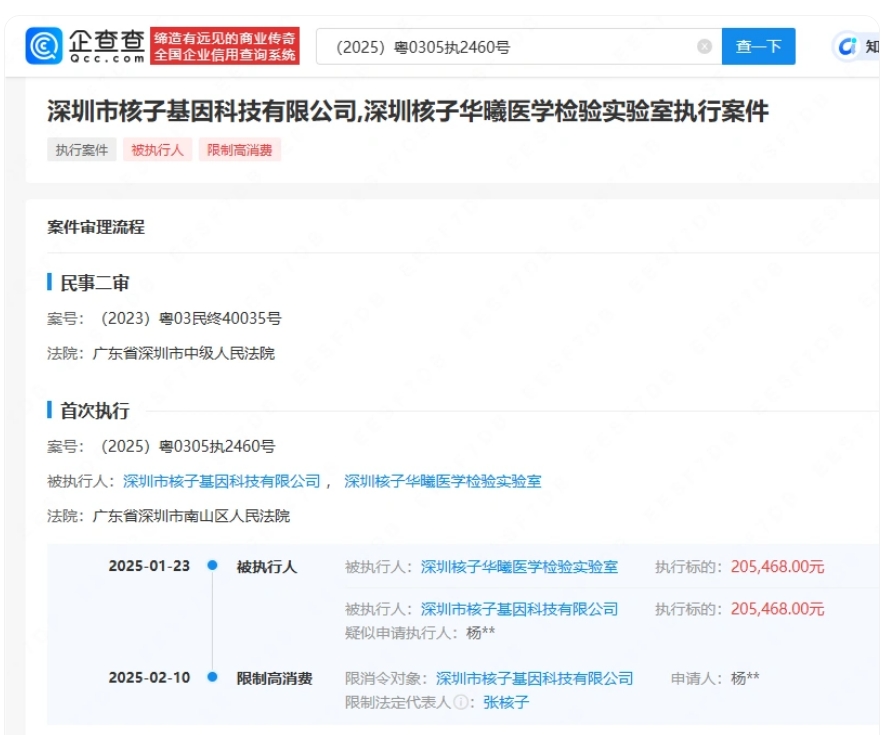Click the 2025-02-10 date label
The width and height of the screenshot is (887, 735).
[149, 677]
